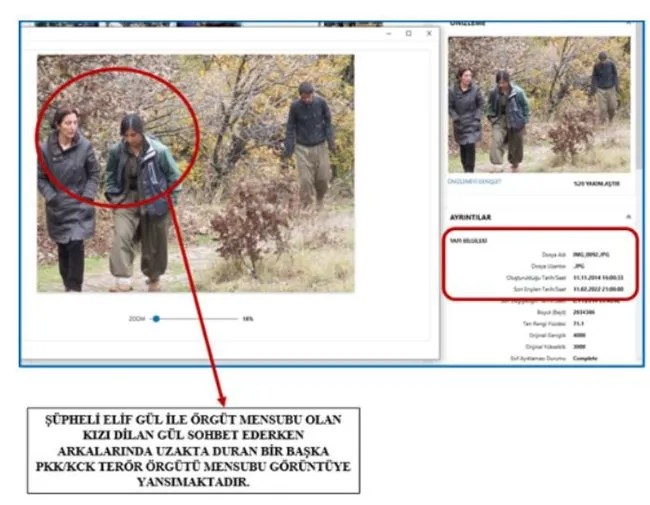650x505 pixels.
Task: Click the 'Orijinal Yükseklik' field label
Action: [x=546, y=347]
